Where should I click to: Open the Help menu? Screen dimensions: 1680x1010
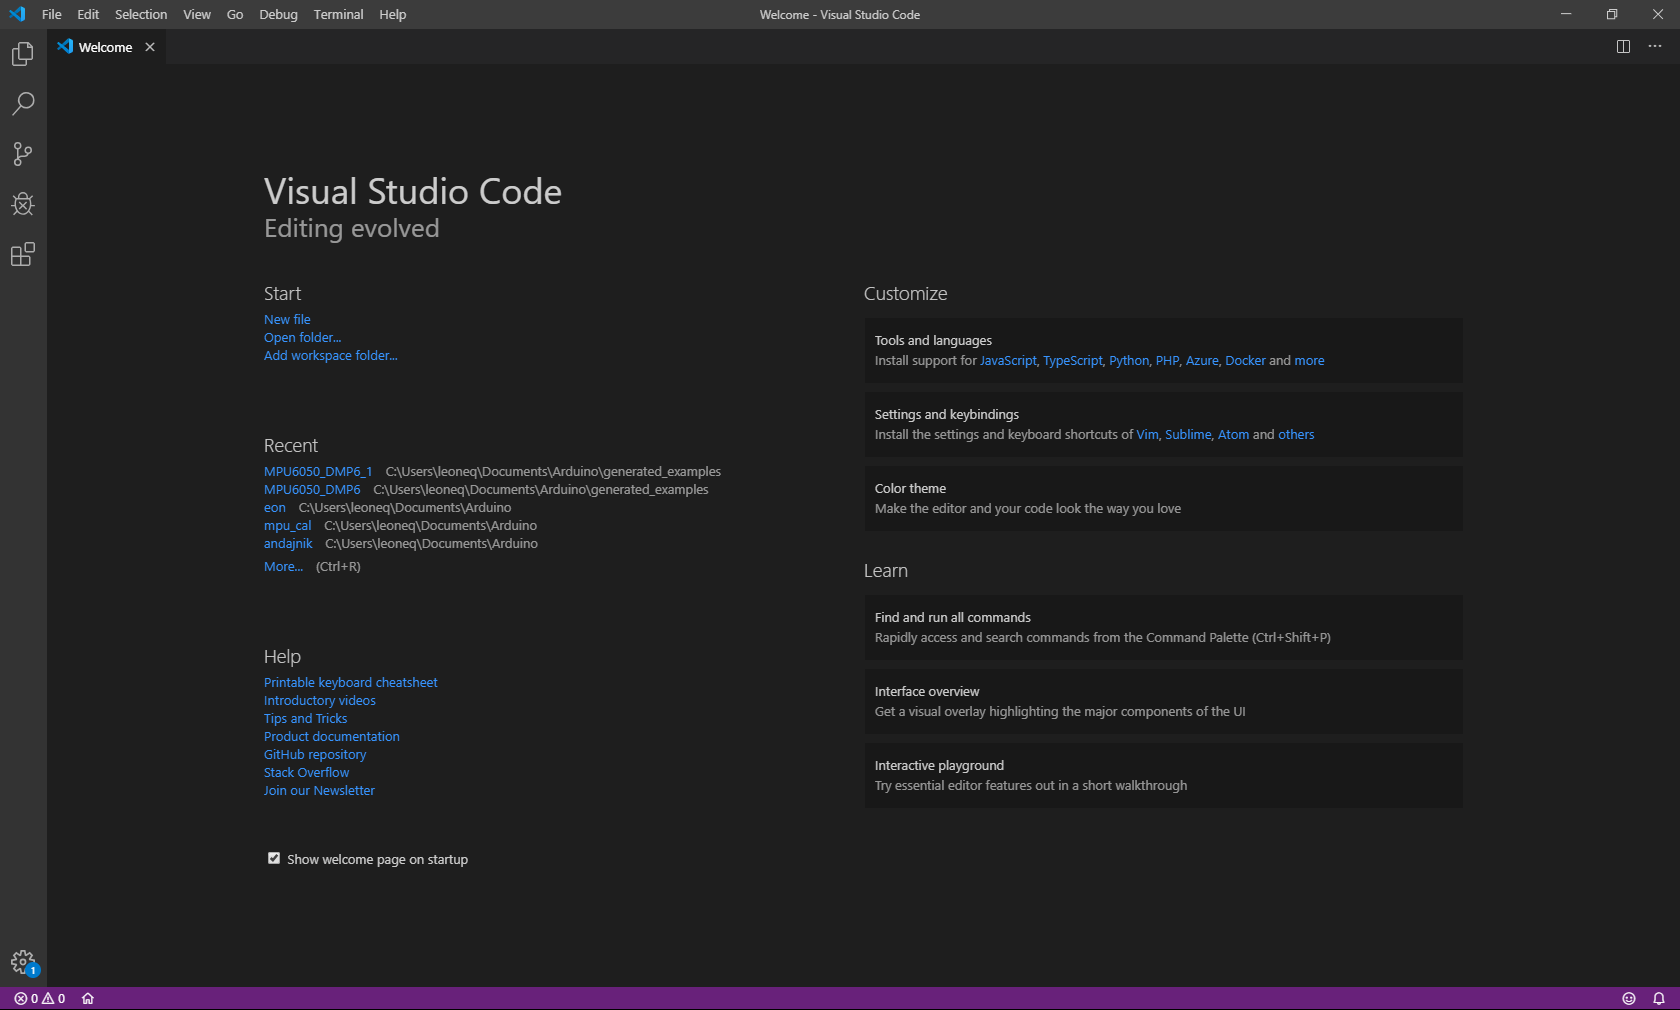tap(393, 14)
